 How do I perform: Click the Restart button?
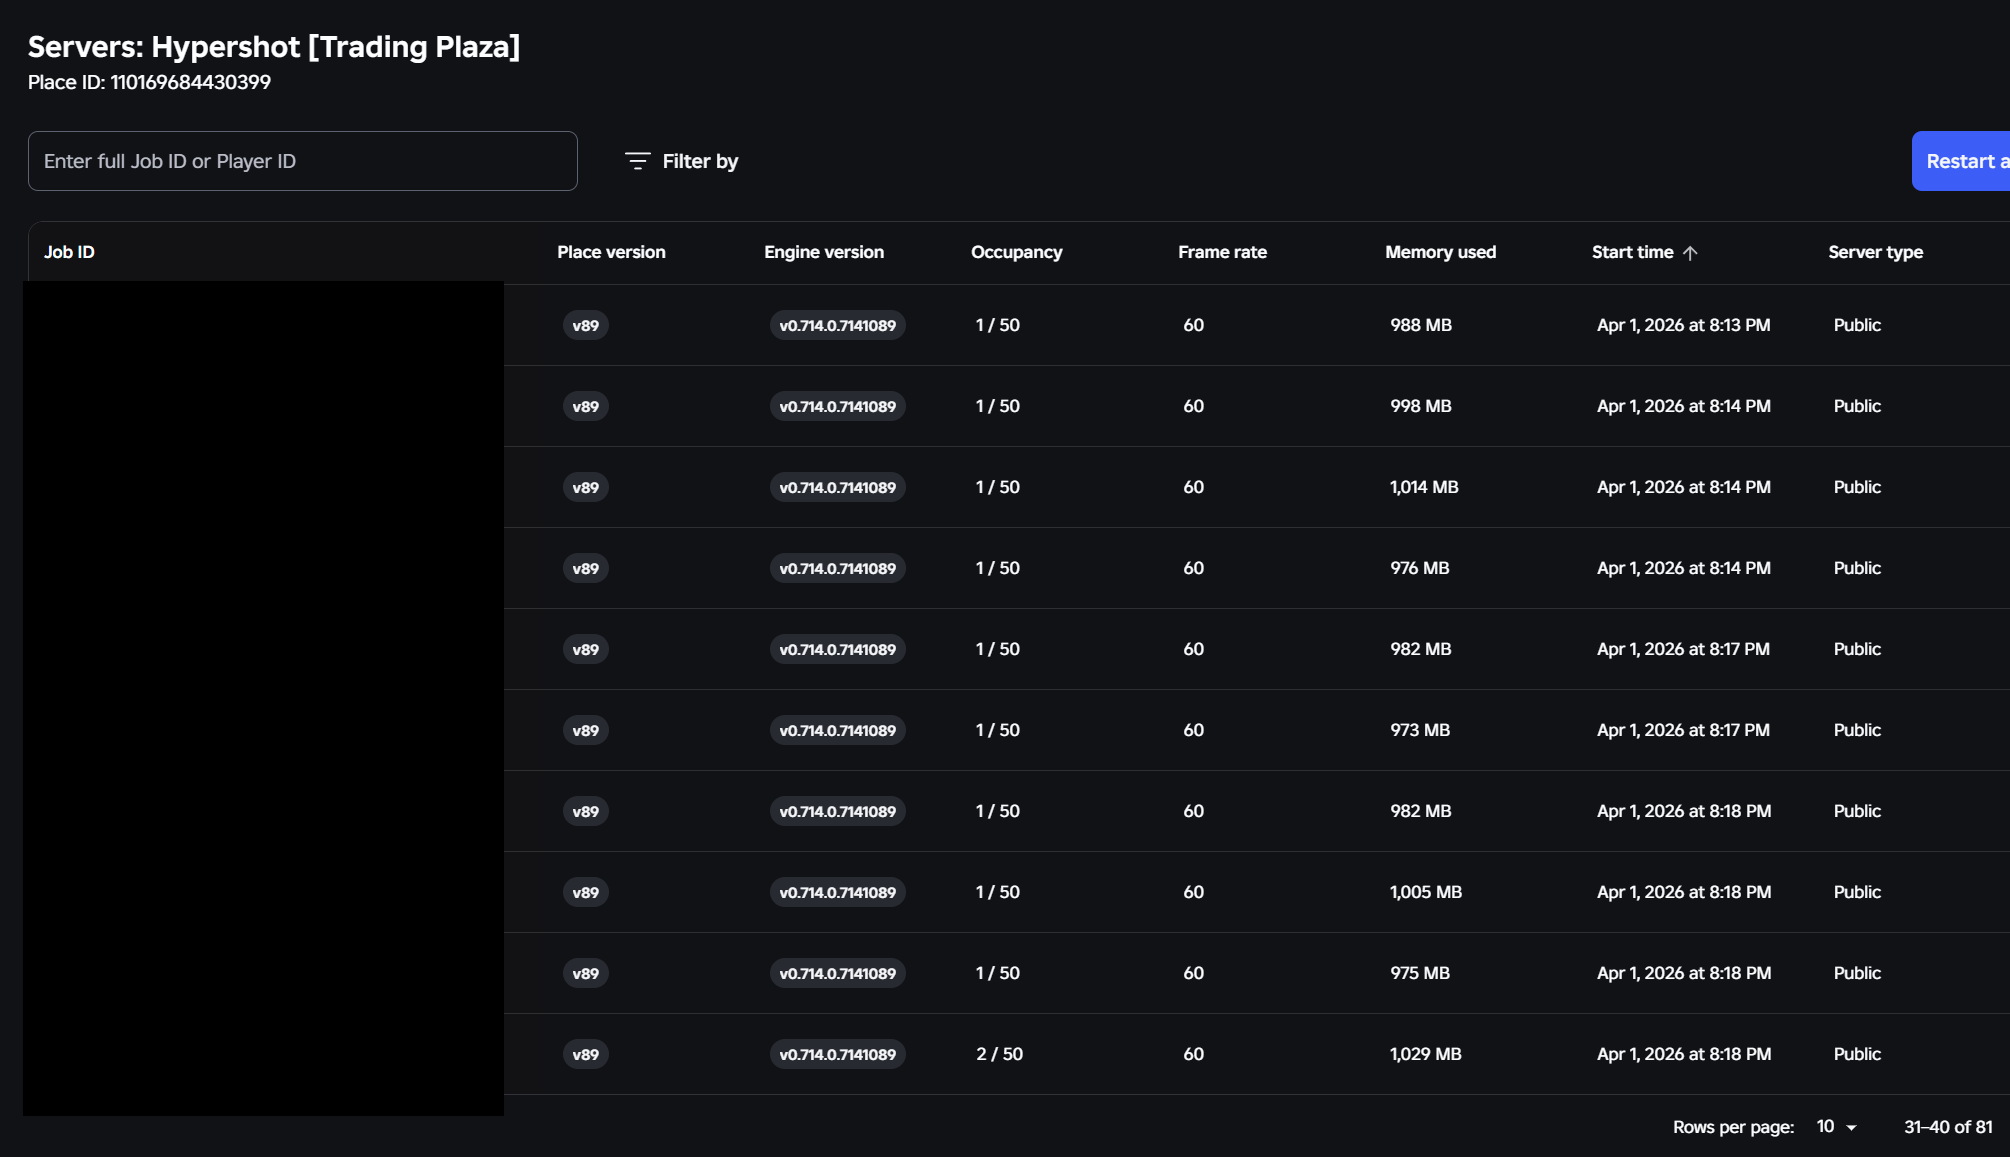click(x=1961, y=161)
